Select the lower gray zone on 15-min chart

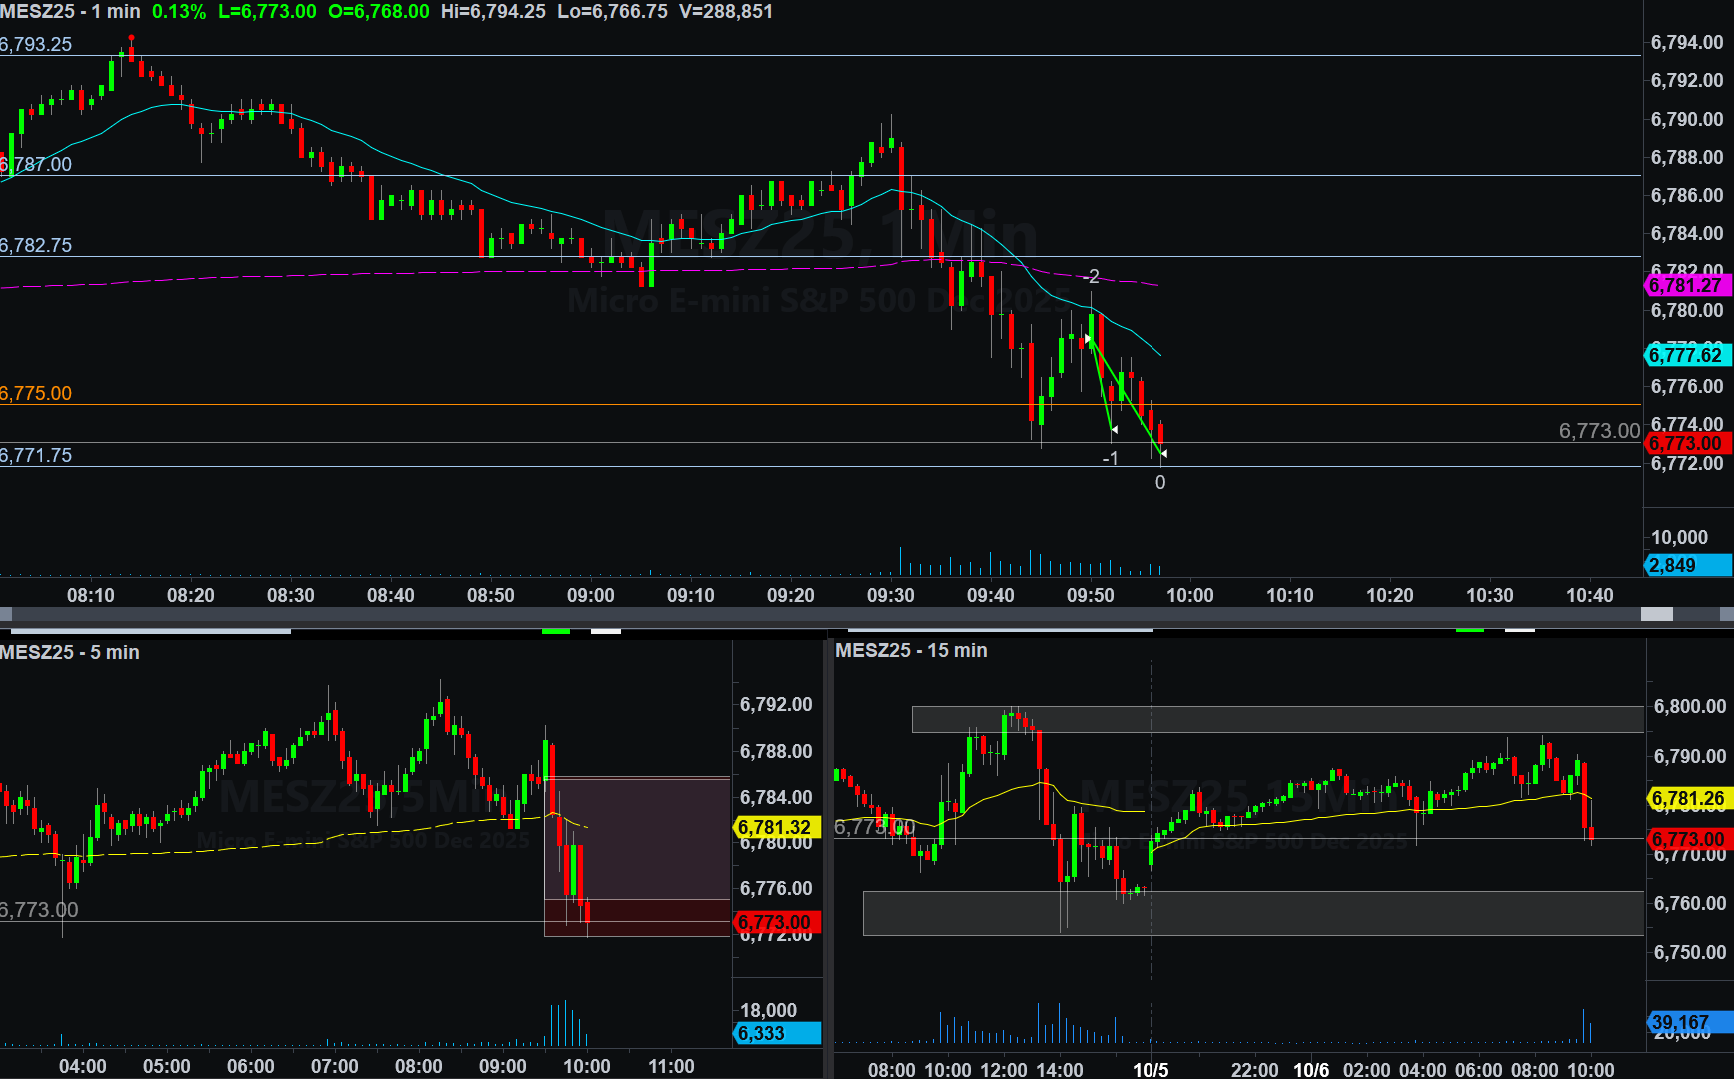point(1252,913)
